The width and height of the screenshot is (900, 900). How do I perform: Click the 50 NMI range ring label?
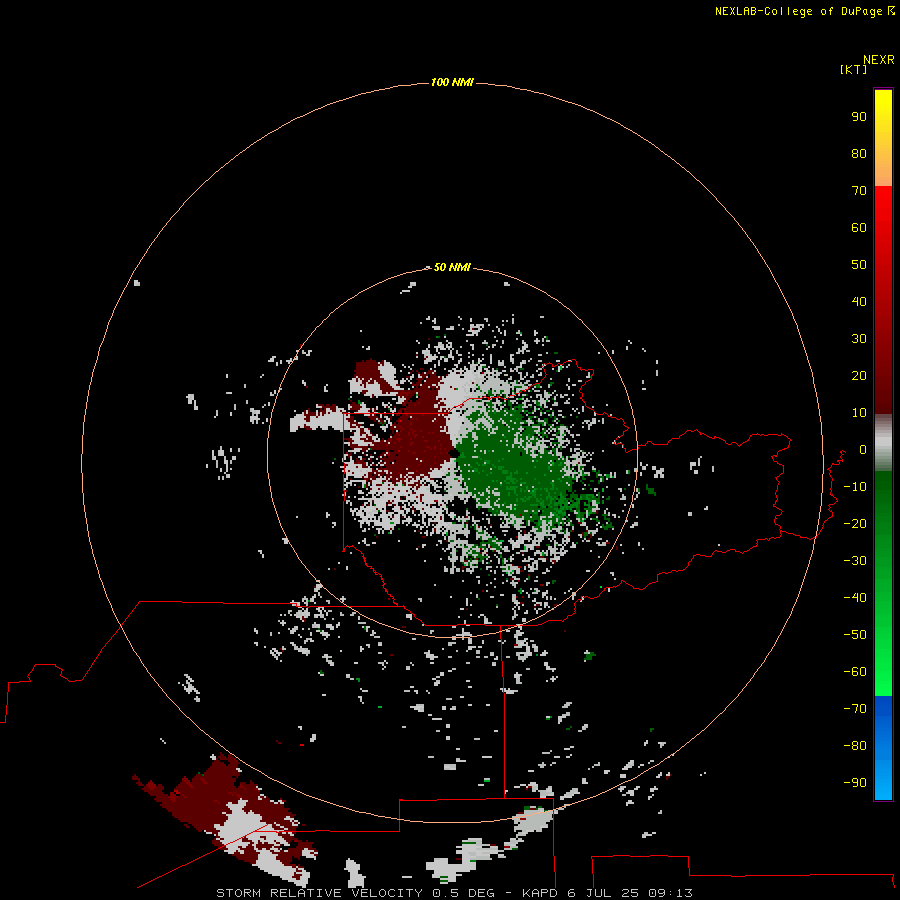tap(452, 267)
